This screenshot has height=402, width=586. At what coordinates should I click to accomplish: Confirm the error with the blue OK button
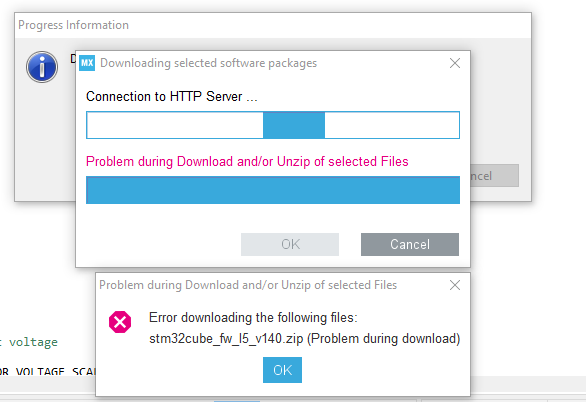[282, 370]
